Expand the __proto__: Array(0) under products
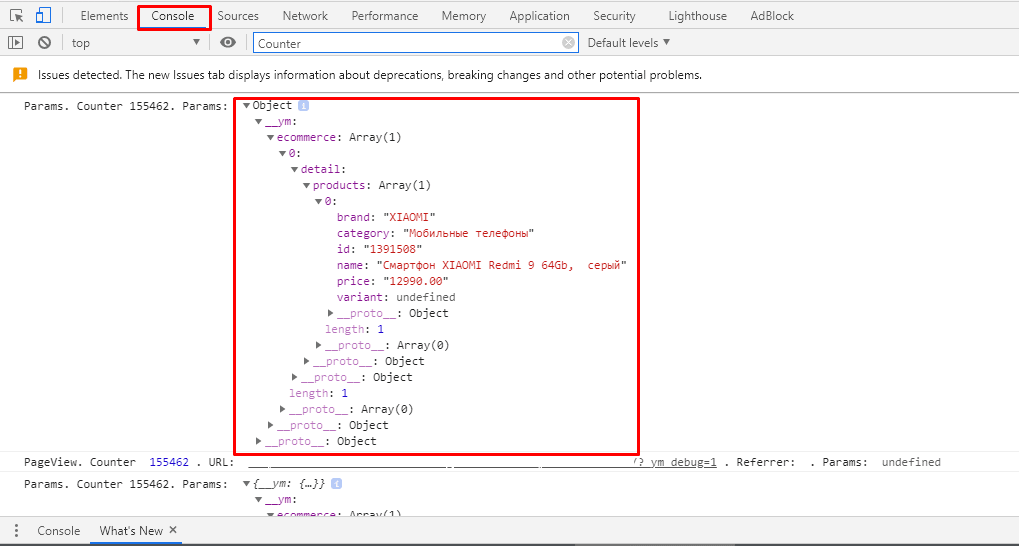The image size is (1019, 546). coord(319,345)
